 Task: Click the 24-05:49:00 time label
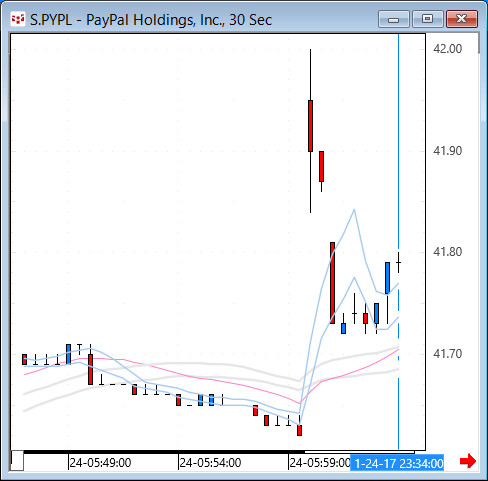coord(100,463)
